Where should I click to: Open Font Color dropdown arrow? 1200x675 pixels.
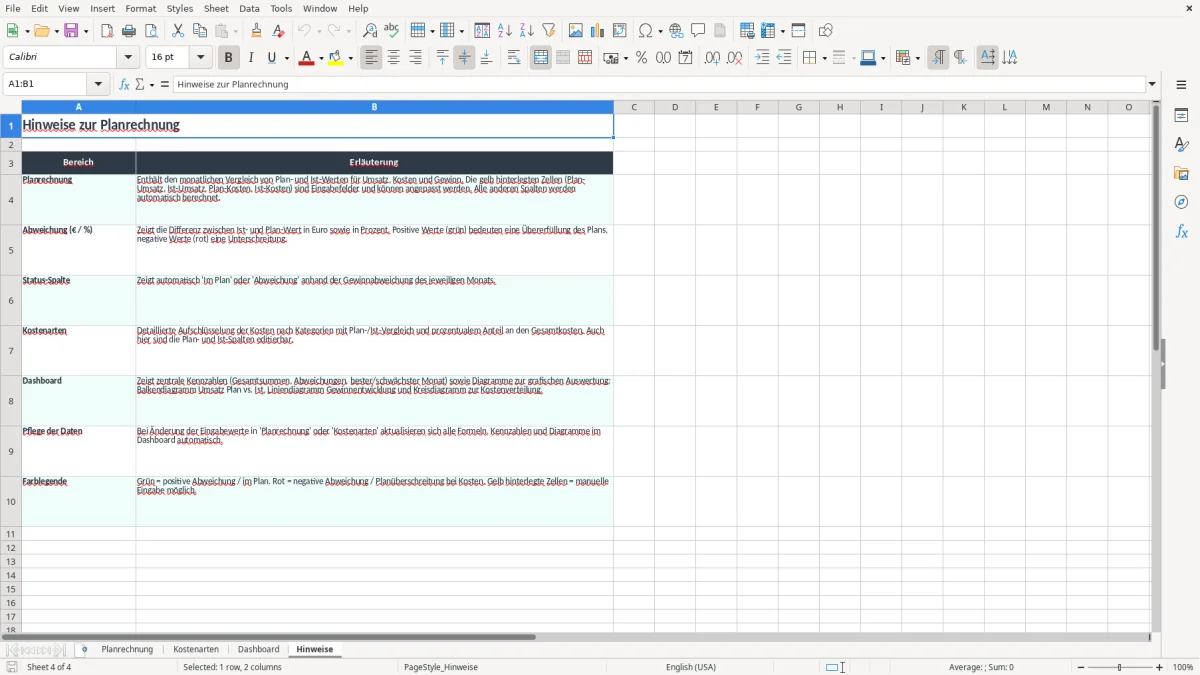tap(321, 58)
